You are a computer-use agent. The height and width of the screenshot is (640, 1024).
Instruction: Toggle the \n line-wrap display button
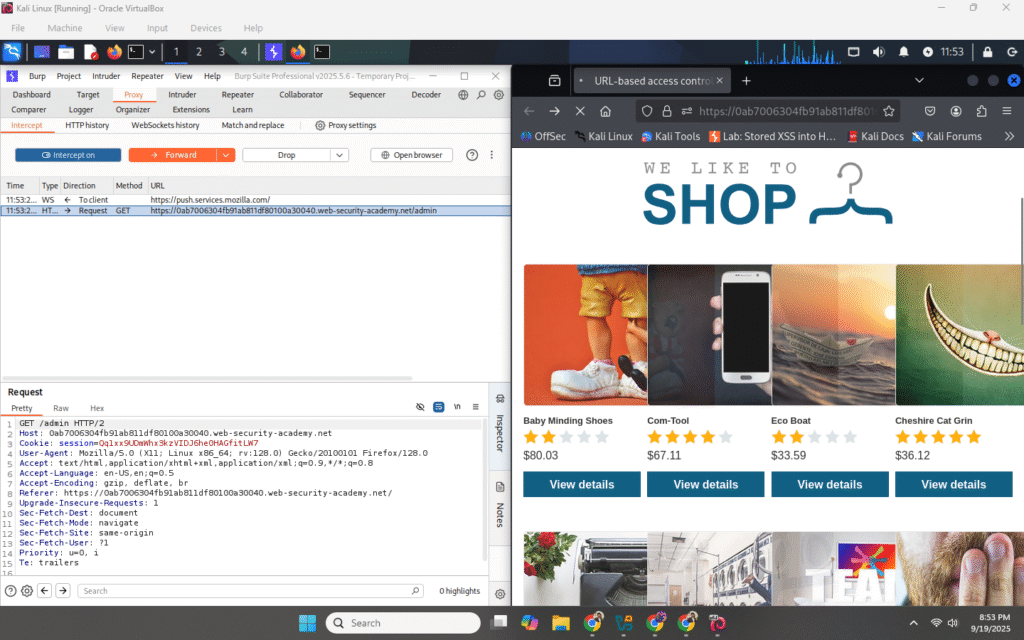(457, 408)
